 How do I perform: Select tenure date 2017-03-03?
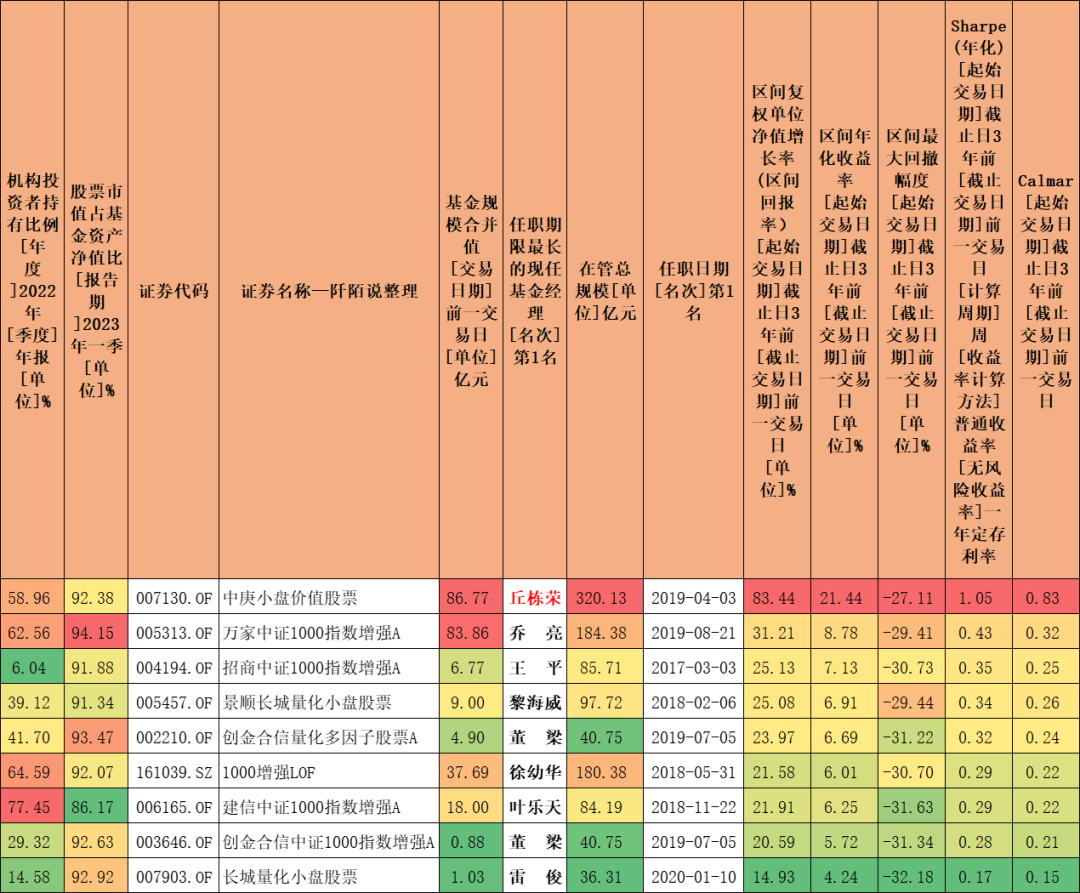pos(694,668)
